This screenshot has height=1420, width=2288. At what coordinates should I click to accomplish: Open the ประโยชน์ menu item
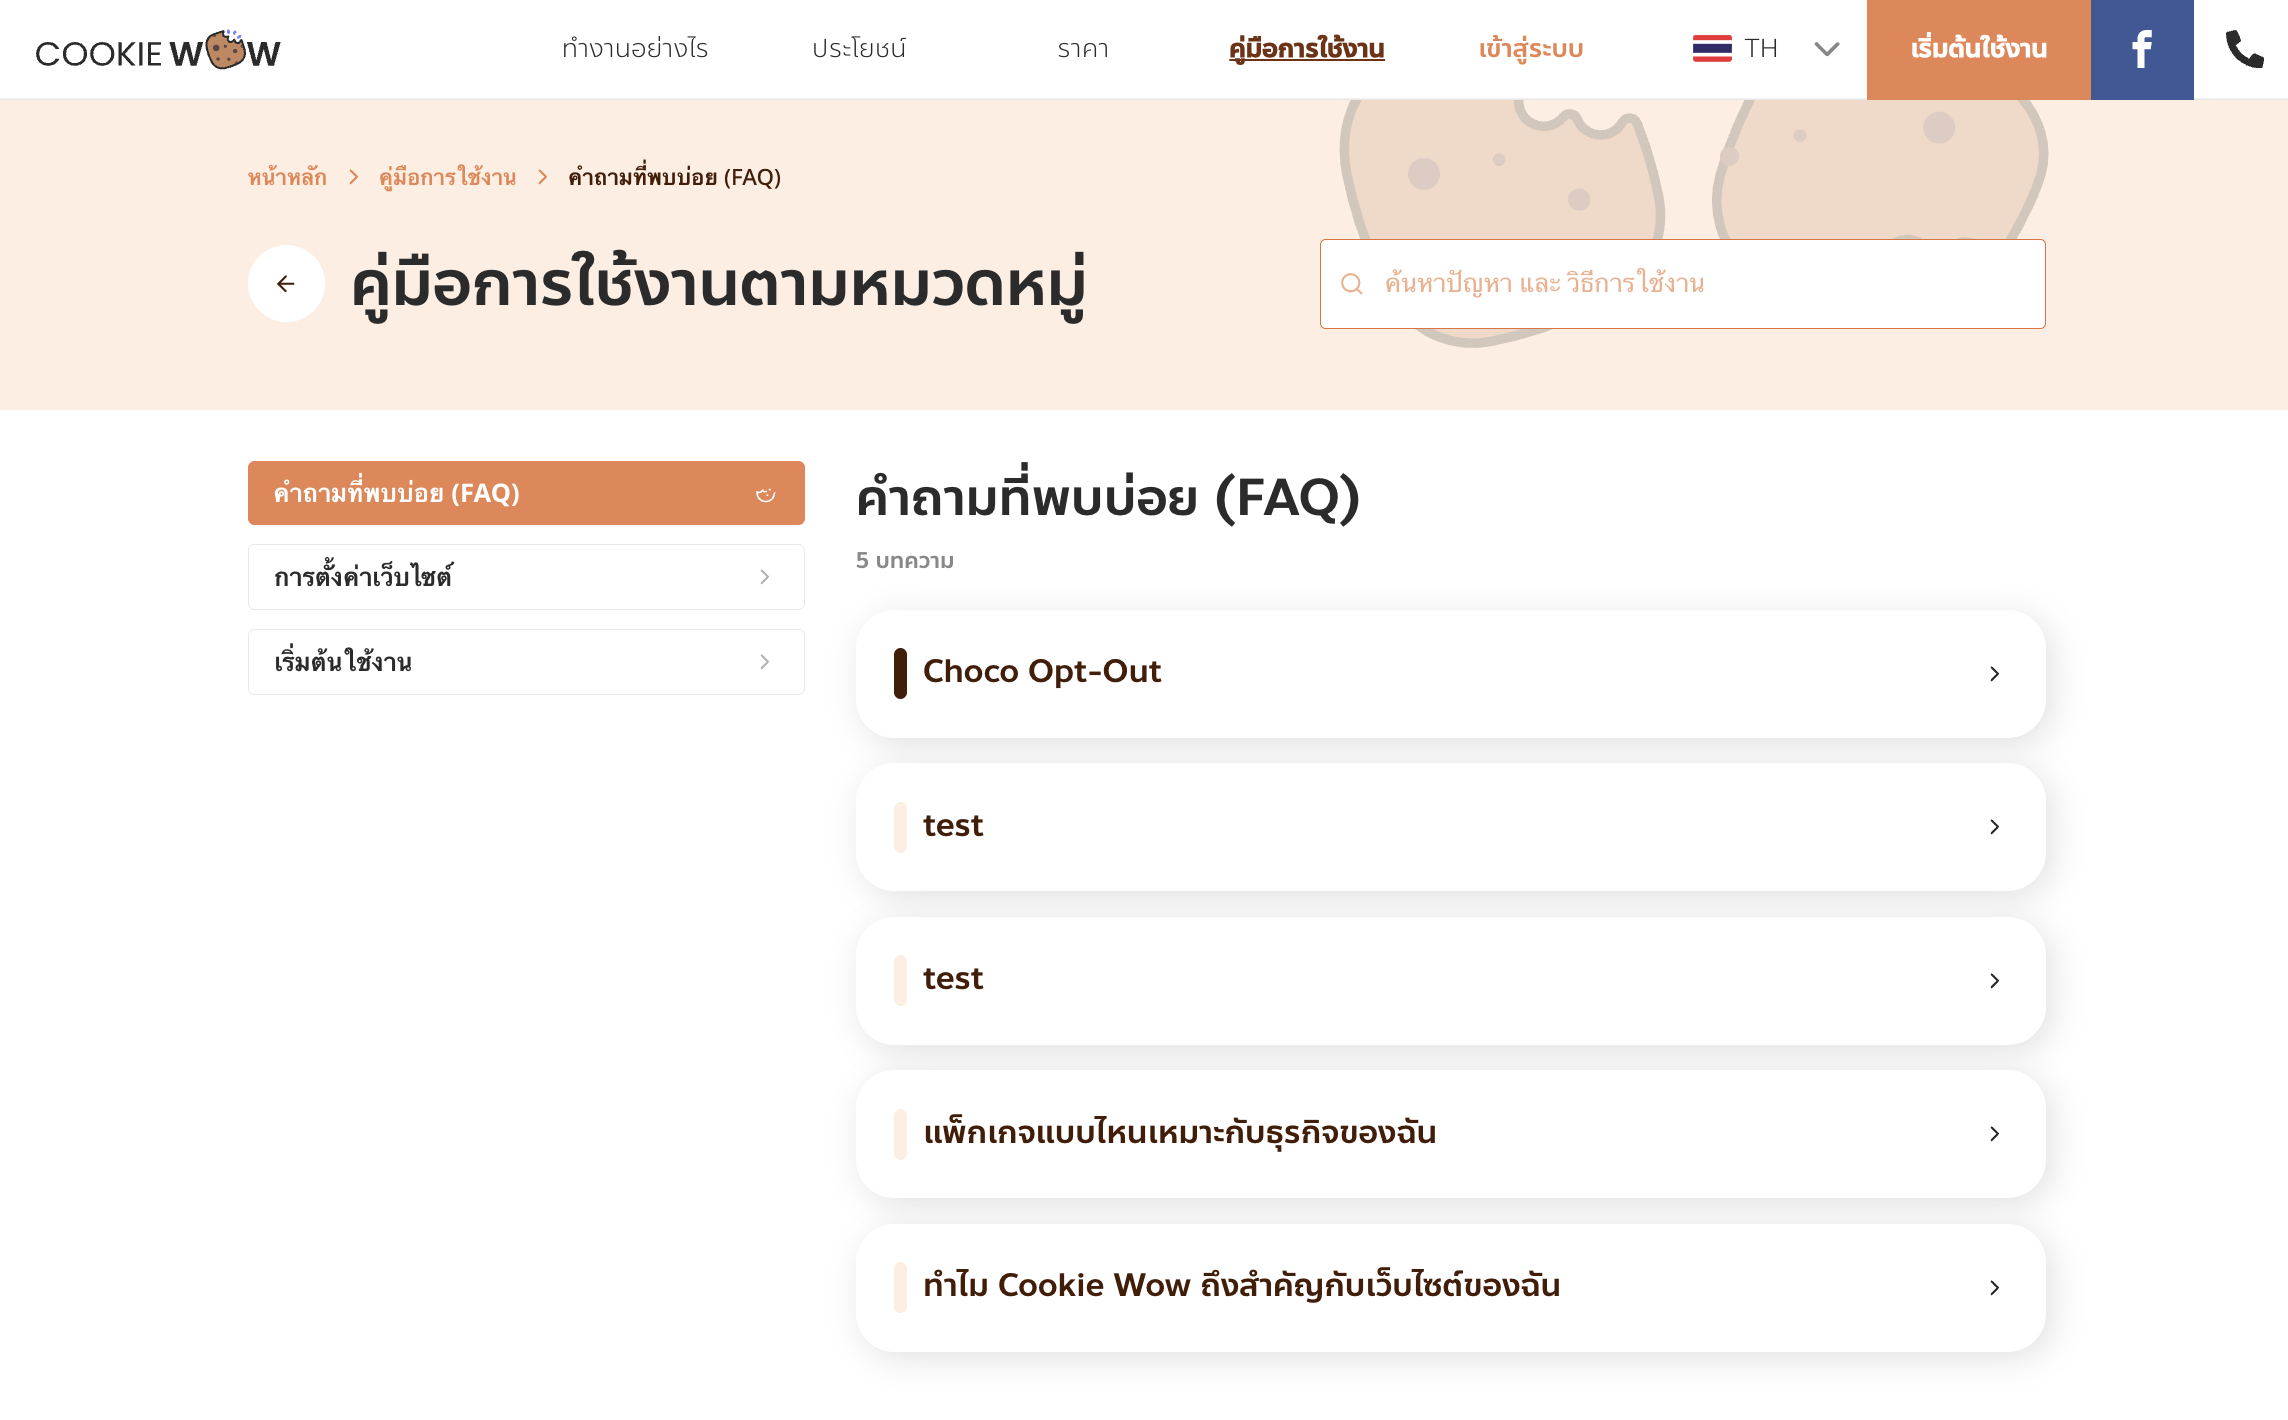(859, 49)
